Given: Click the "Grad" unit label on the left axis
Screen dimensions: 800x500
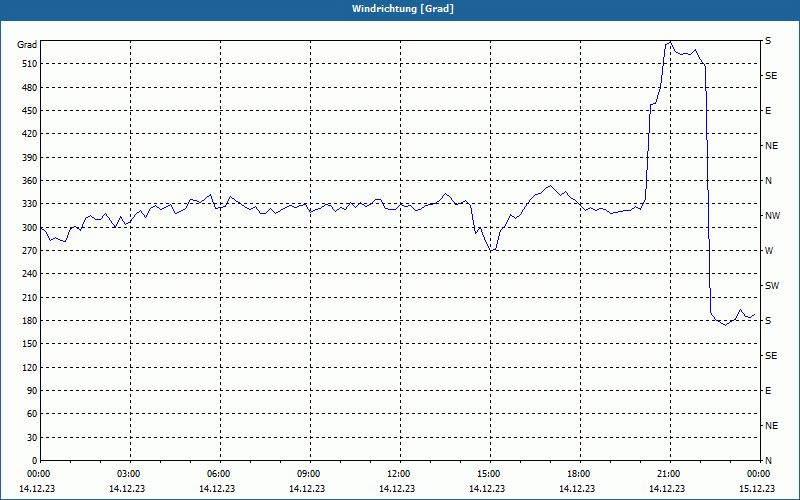Looking at the screenshot, I should tap(27, 45).
